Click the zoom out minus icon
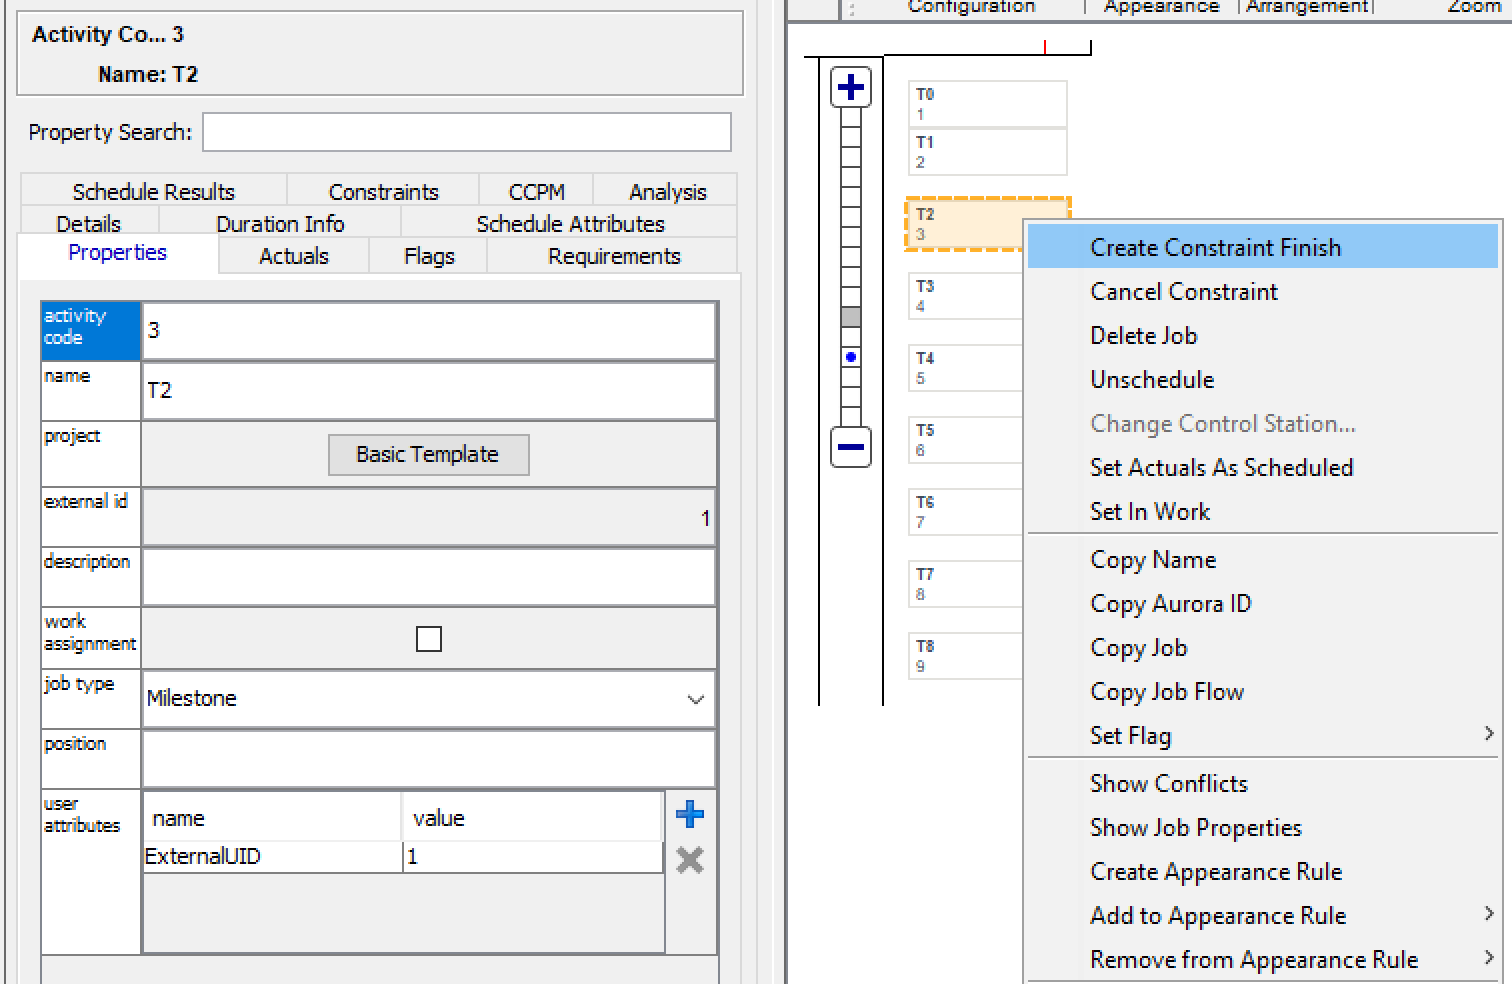1512x984 pixels. [850, 447]
